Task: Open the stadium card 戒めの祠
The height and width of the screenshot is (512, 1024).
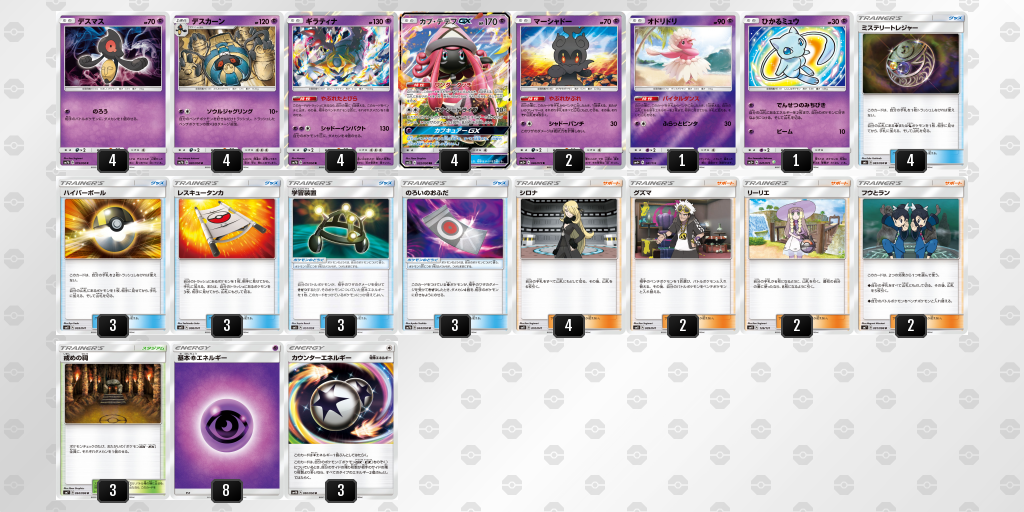Action: pyautogui.click(x=112, y=422)
